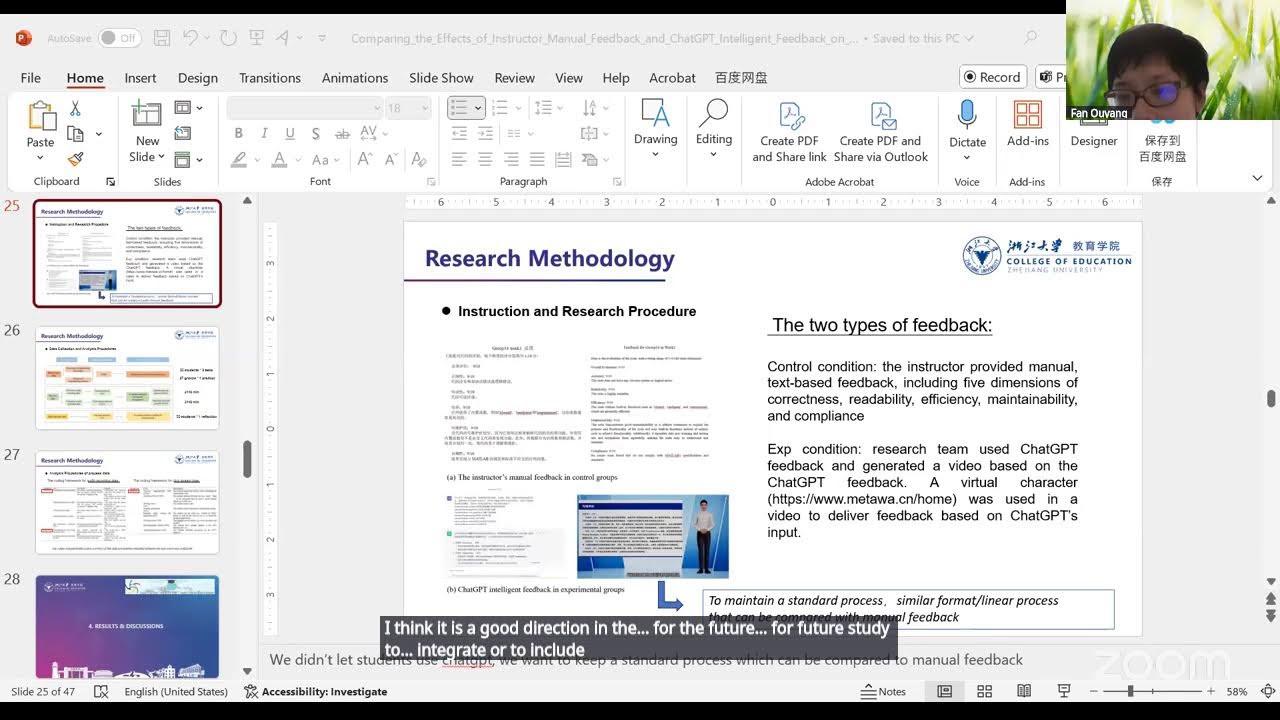
Task: Switch to Slide Sorter view
Action: coord(984,691)
